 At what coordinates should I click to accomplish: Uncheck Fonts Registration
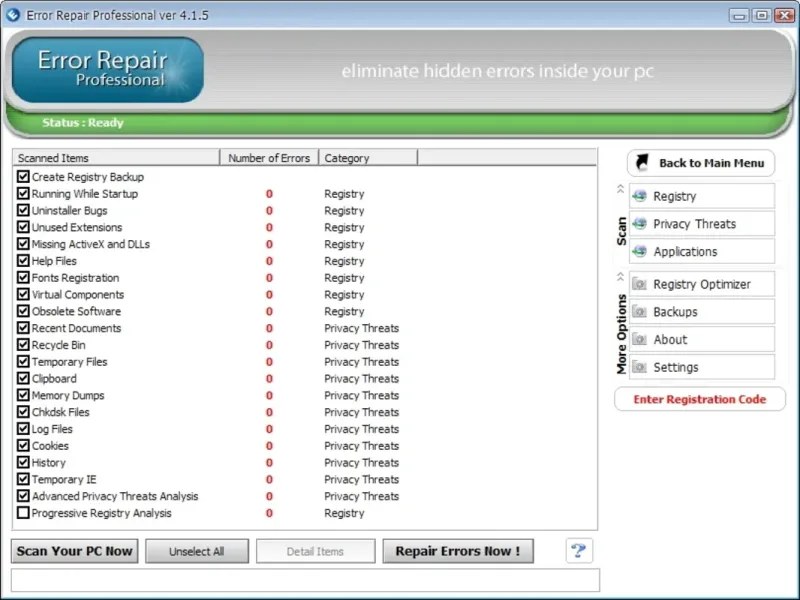pyautogui.click(x=23, y=278)
